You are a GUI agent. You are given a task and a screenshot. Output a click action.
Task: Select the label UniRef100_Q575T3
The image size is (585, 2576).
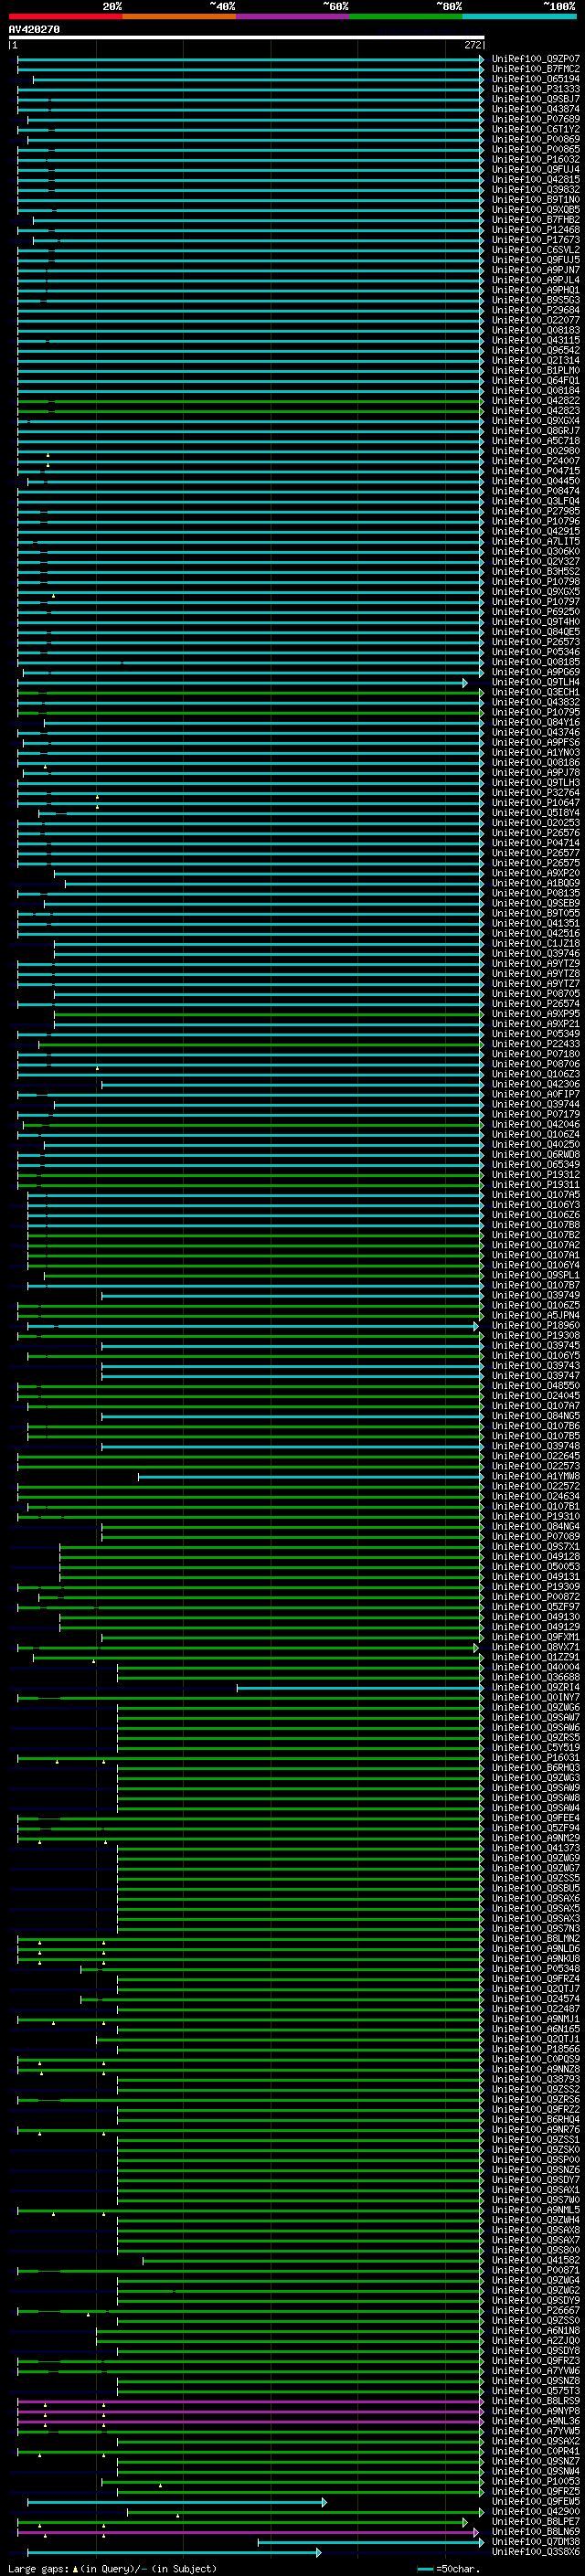[536, 2391]
